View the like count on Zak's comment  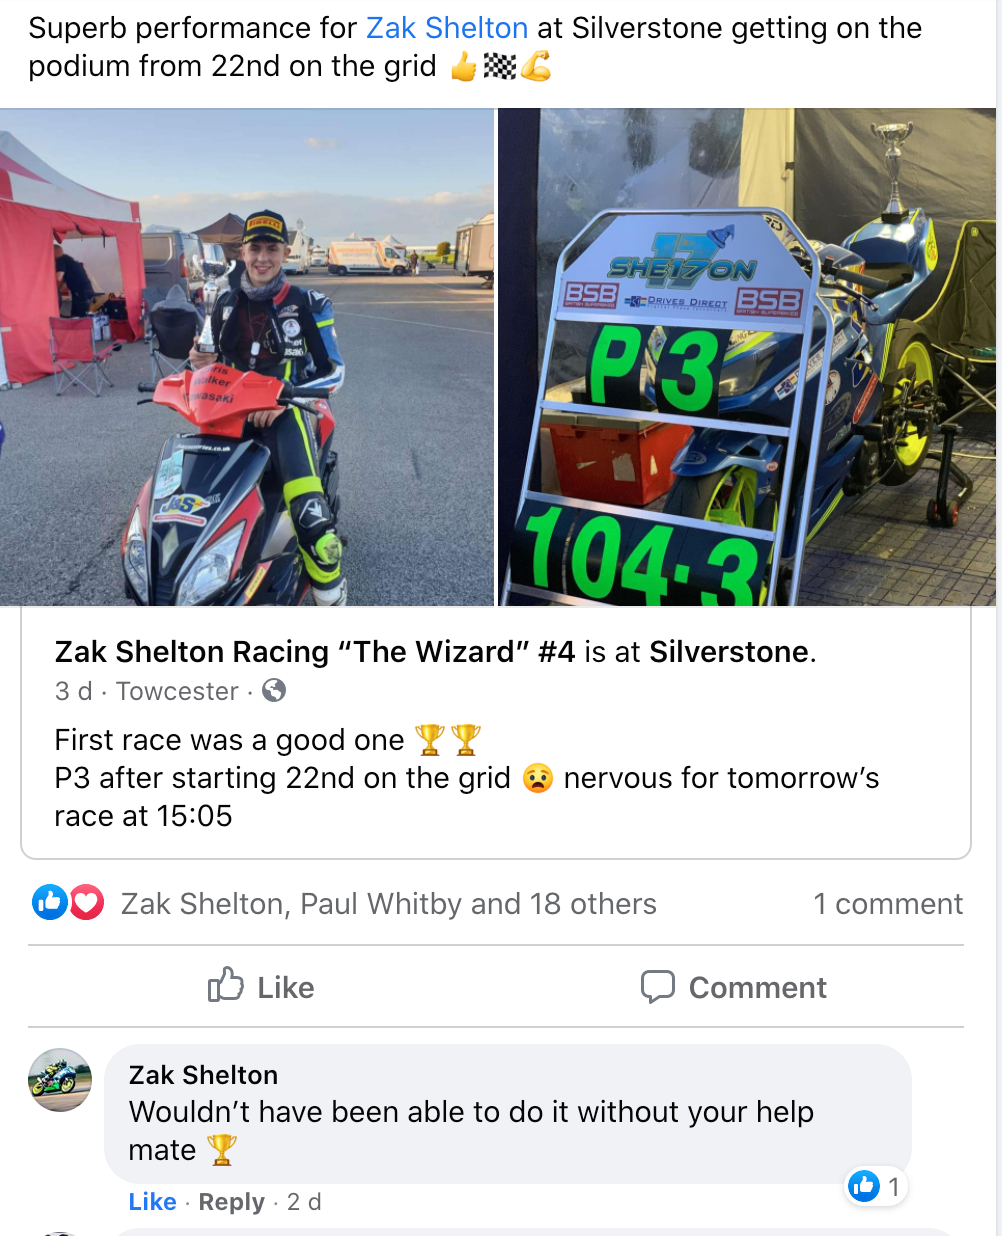[876, 1187]
